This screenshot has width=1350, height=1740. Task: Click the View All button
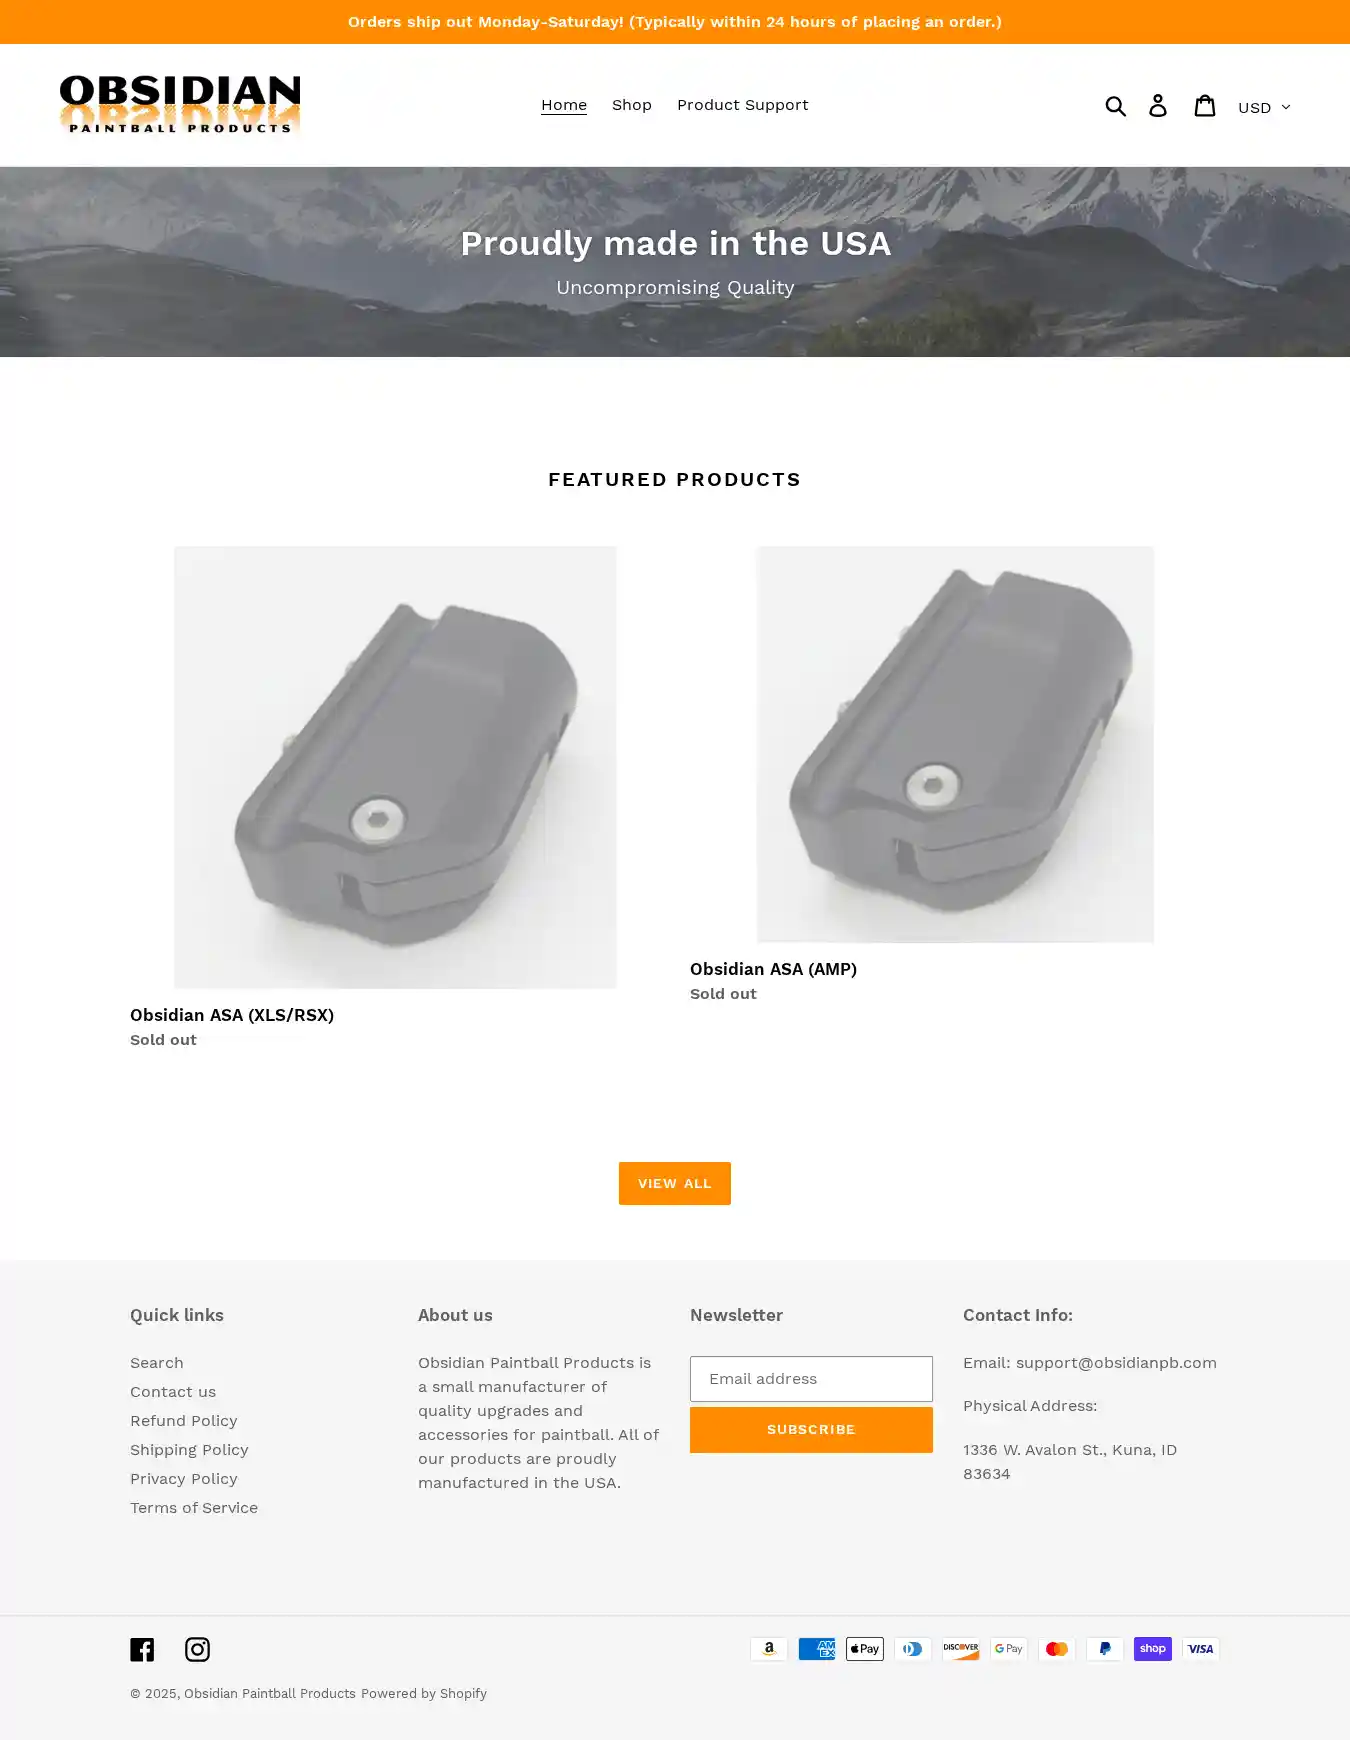(x=675, y=1183)
